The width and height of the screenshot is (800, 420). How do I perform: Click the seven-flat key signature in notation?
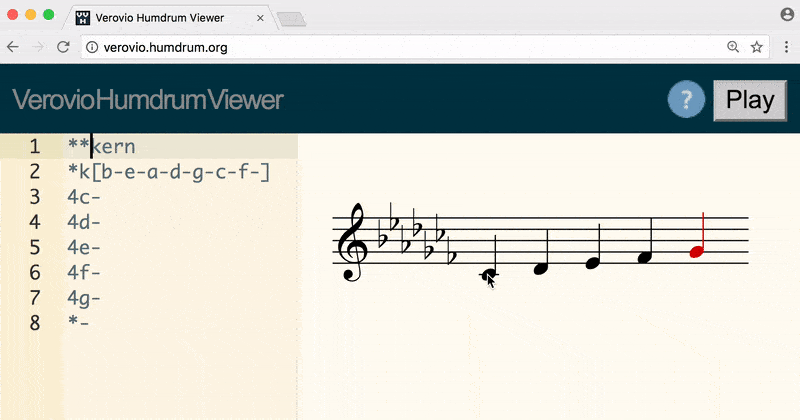417,233
